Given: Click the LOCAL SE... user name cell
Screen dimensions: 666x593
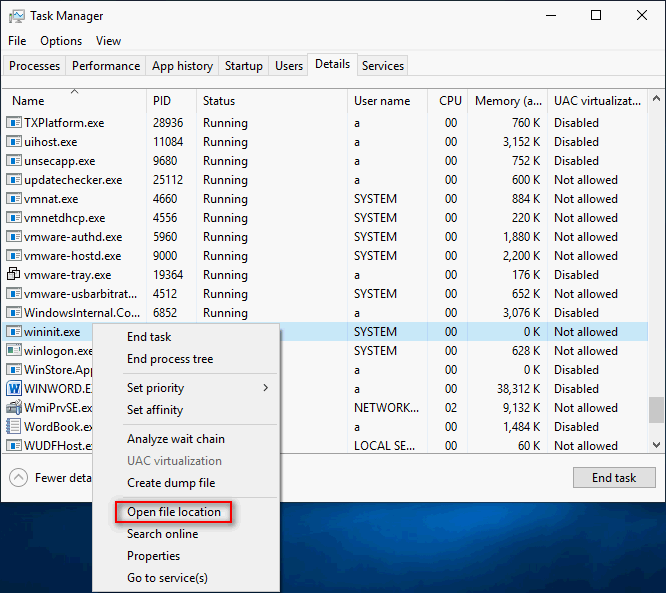Looking at the screenshot, I should click(x=384, y=446).
